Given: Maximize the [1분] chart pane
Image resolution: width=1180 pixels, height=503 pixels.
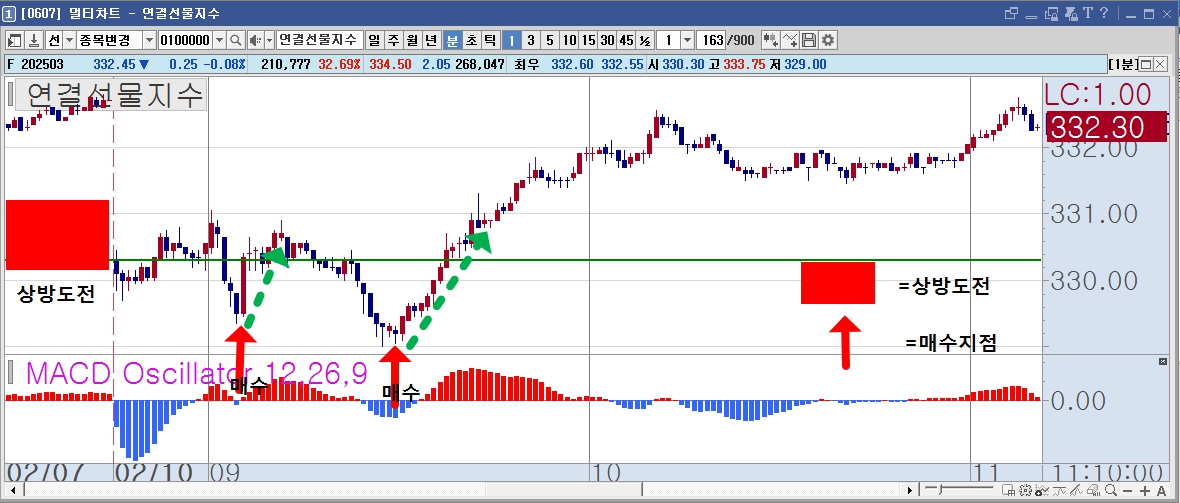Looking at the screenshot, I should tap(1145, 64).
